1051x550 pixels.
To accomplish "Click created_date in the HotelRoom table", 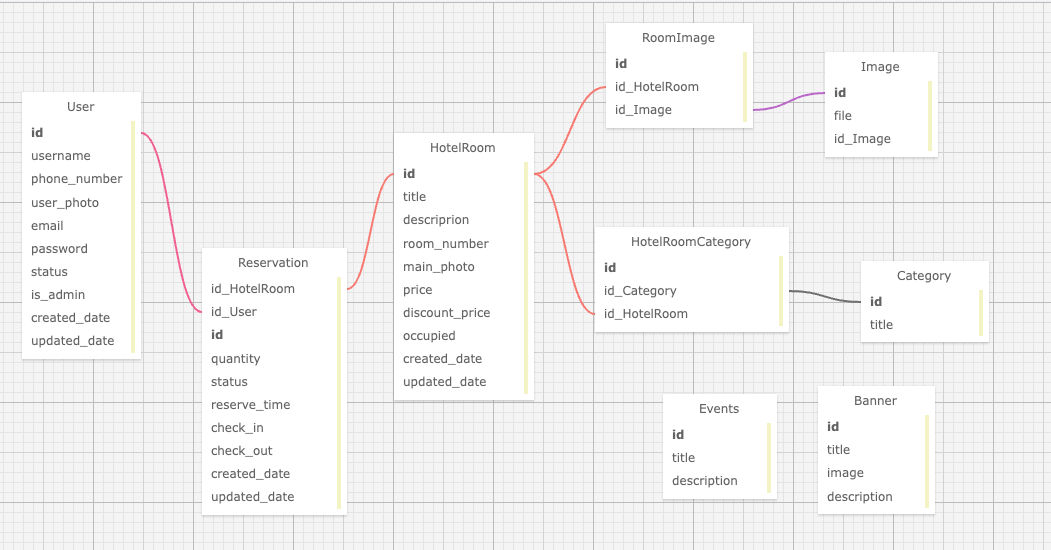I will [x=442, y=358].
